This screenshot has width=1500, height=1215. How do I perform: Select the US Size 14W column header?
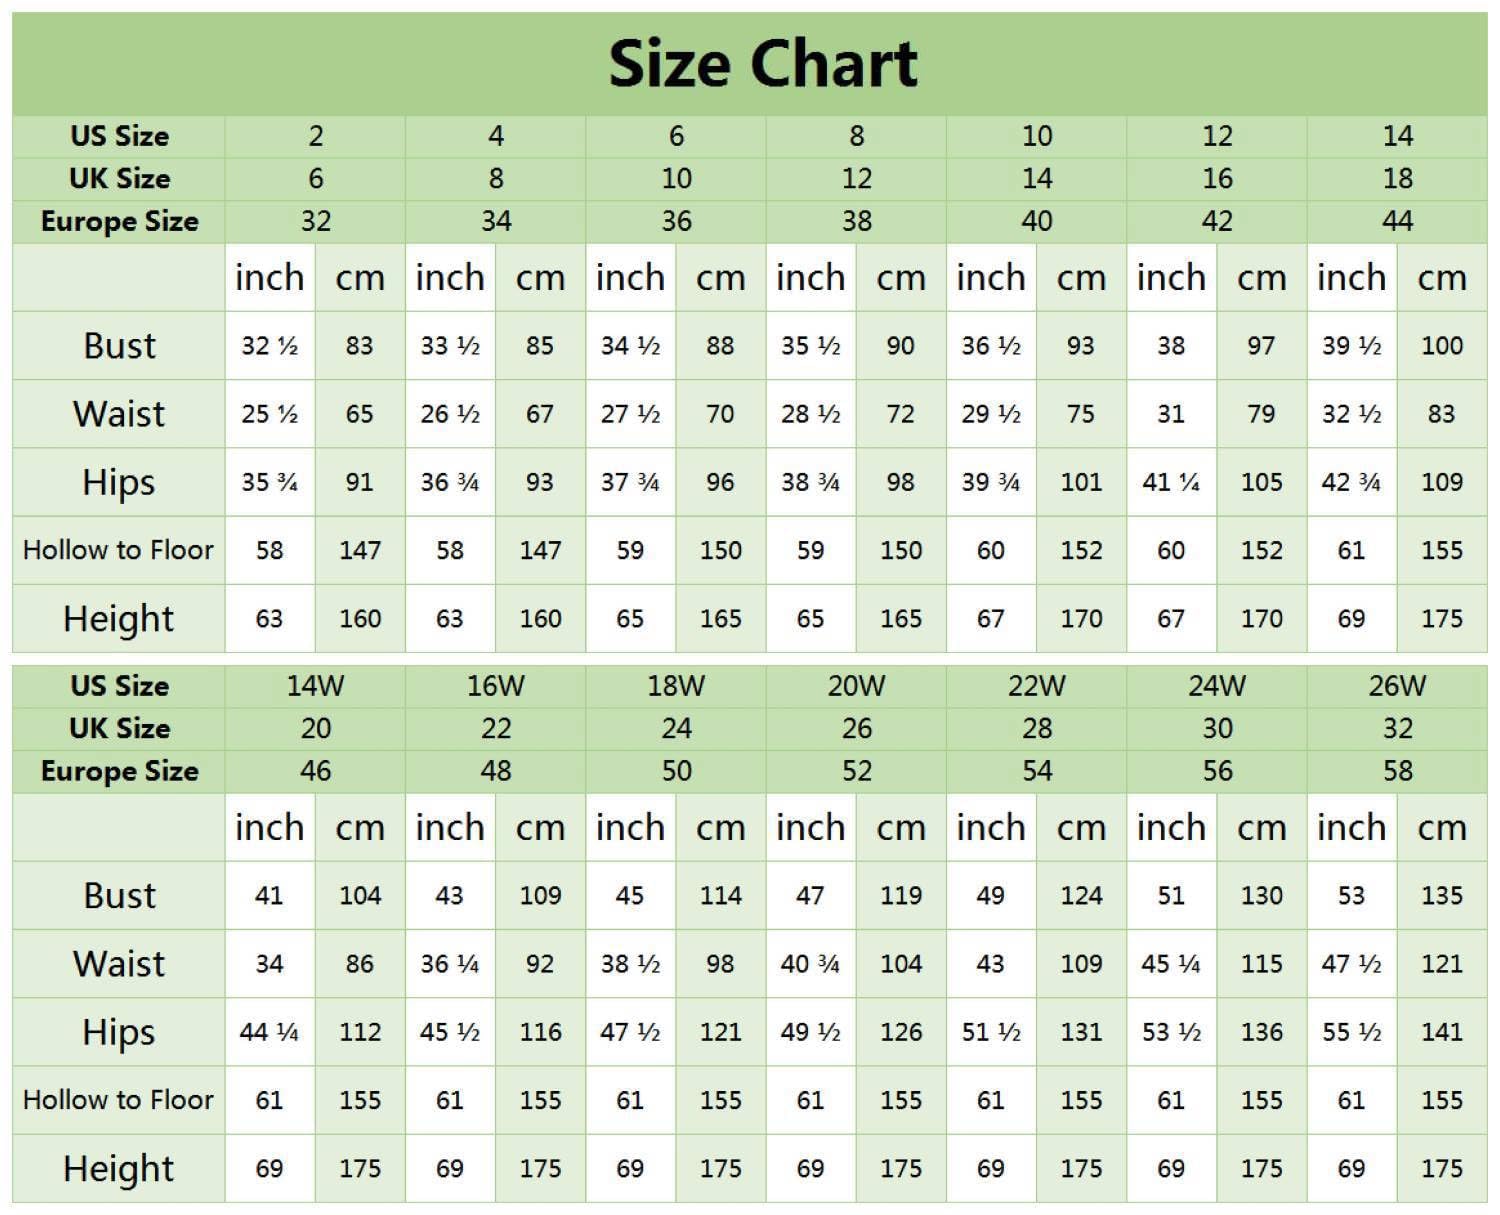316,686
